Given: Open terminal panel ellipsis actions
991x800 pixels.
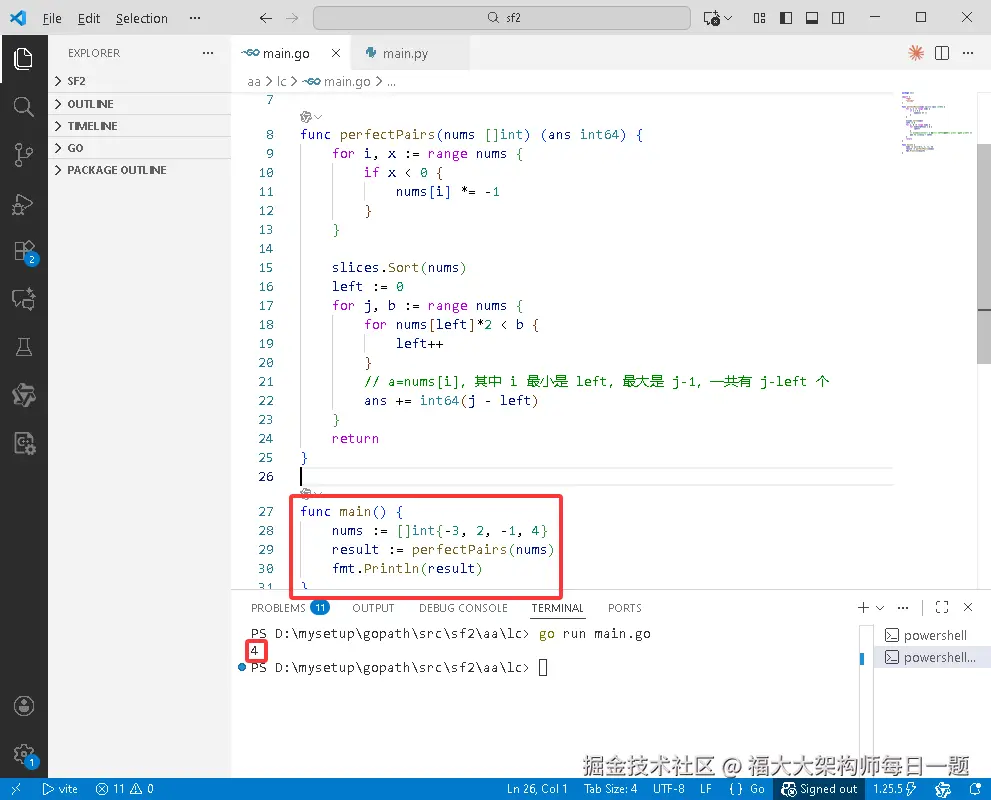Looking at the screenshot, I should tap(903, 607).
